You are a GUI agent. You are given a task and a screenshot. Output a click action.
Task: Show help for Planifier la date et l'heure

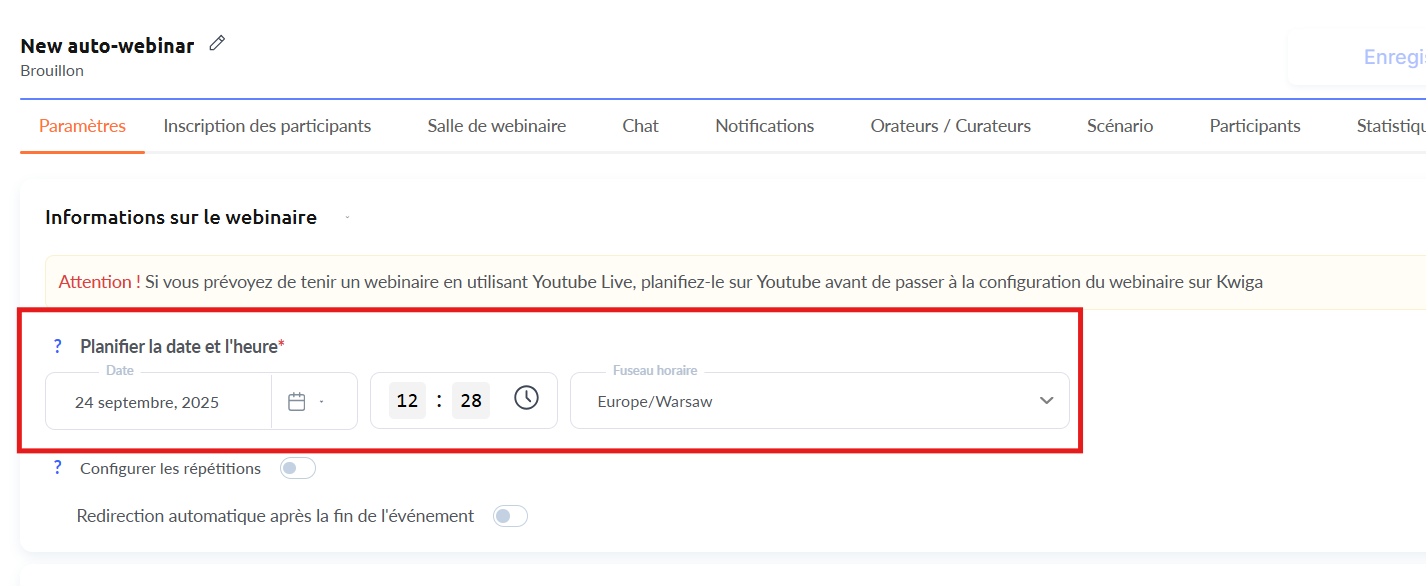(x=57, y=346)
